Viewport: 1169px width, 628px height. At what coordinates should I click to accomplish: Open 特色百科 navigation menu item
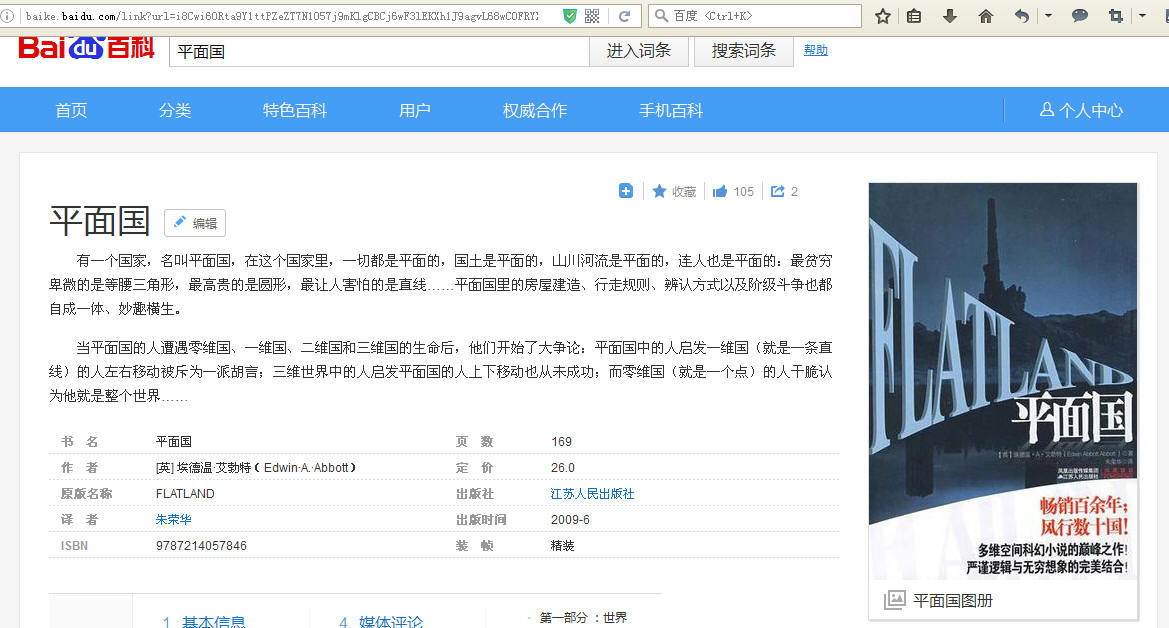point(294,110)
